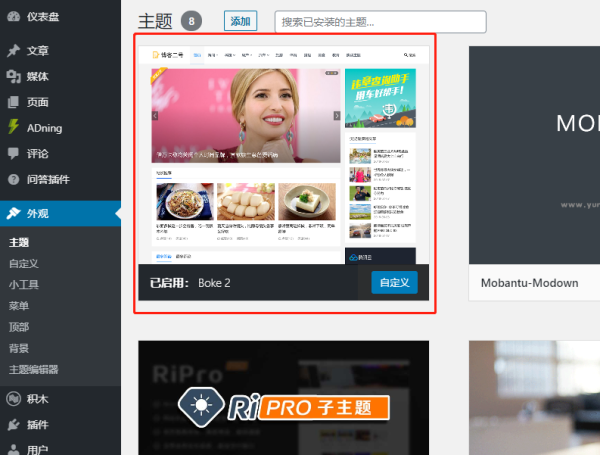Click the Q&A plugin question icon
This screenshot has height=455, width=600.
13,180
